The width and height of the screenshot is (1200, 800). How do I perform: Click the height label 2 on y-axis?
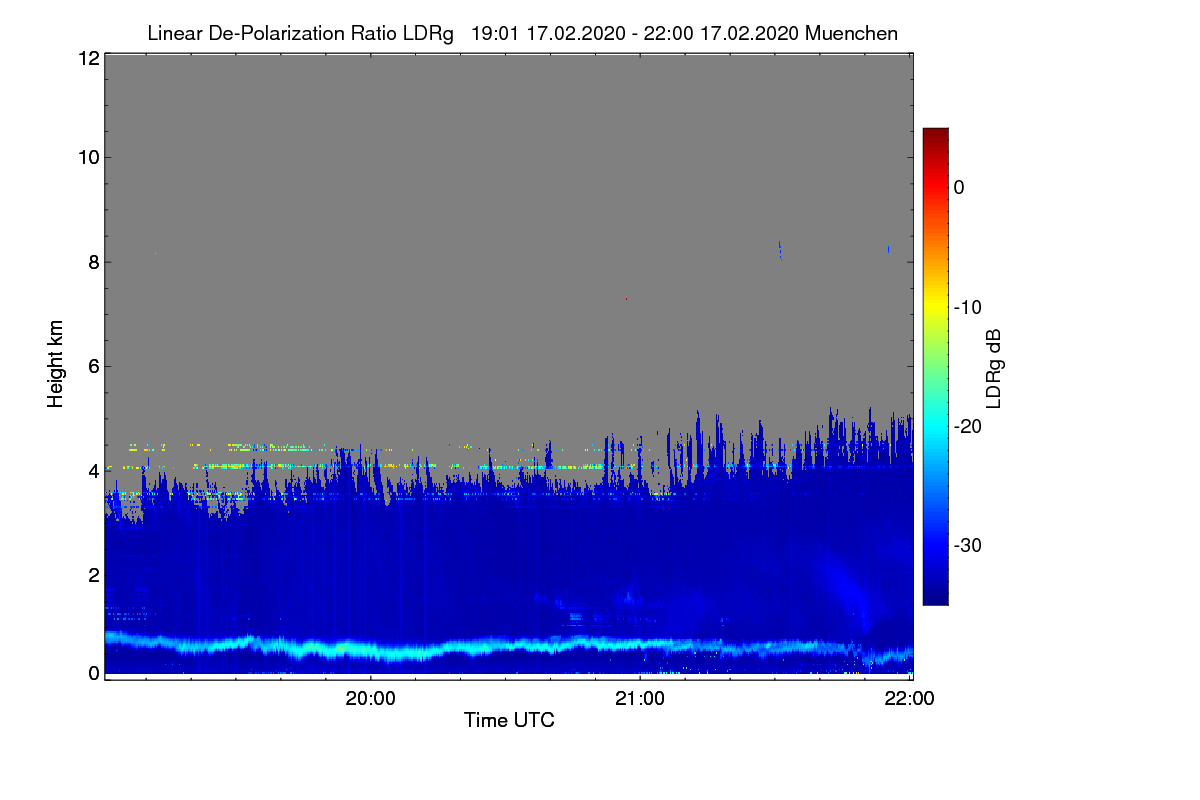pos(93,574)
